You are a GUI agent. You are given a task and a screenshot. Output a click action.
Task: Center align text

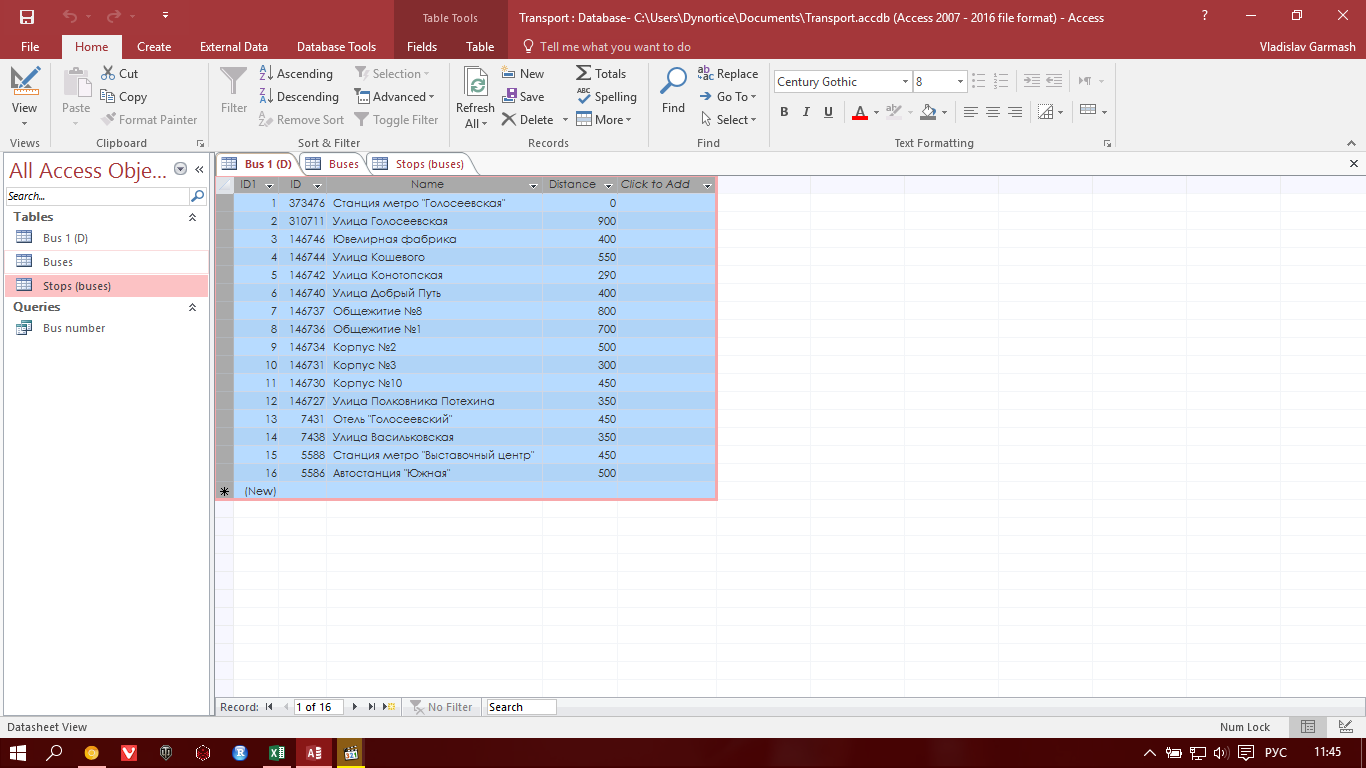point(992,112)
